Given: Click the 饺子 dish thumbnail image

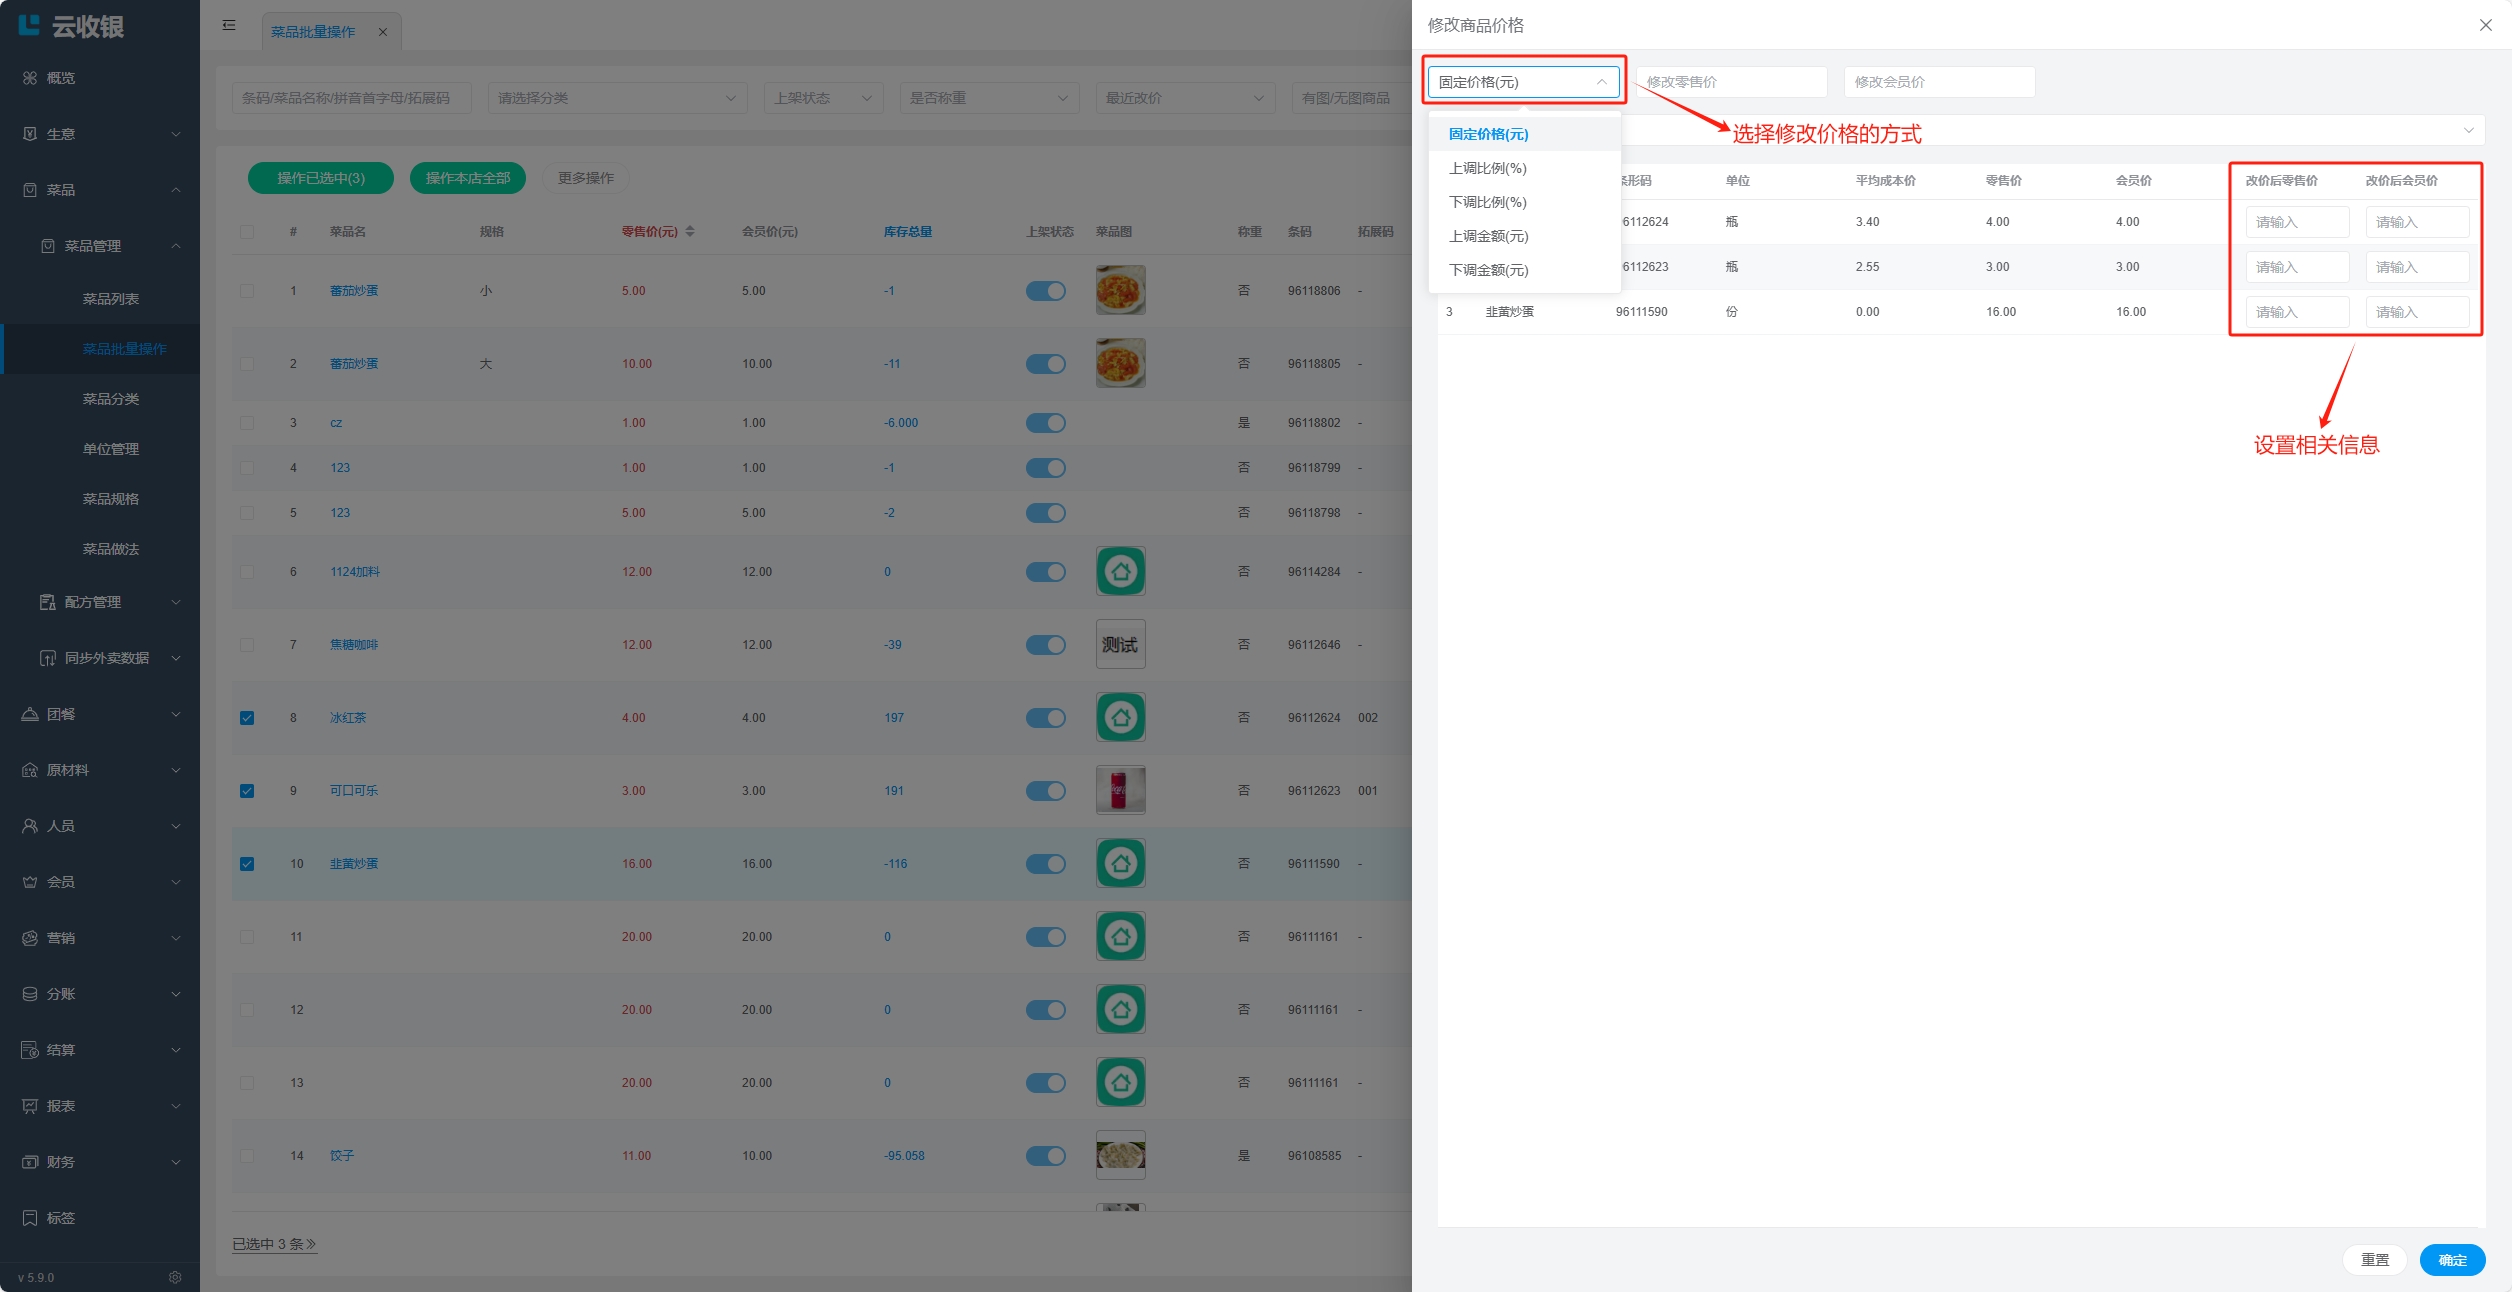Looking at the screenshot, I should pos(1120,1155).
